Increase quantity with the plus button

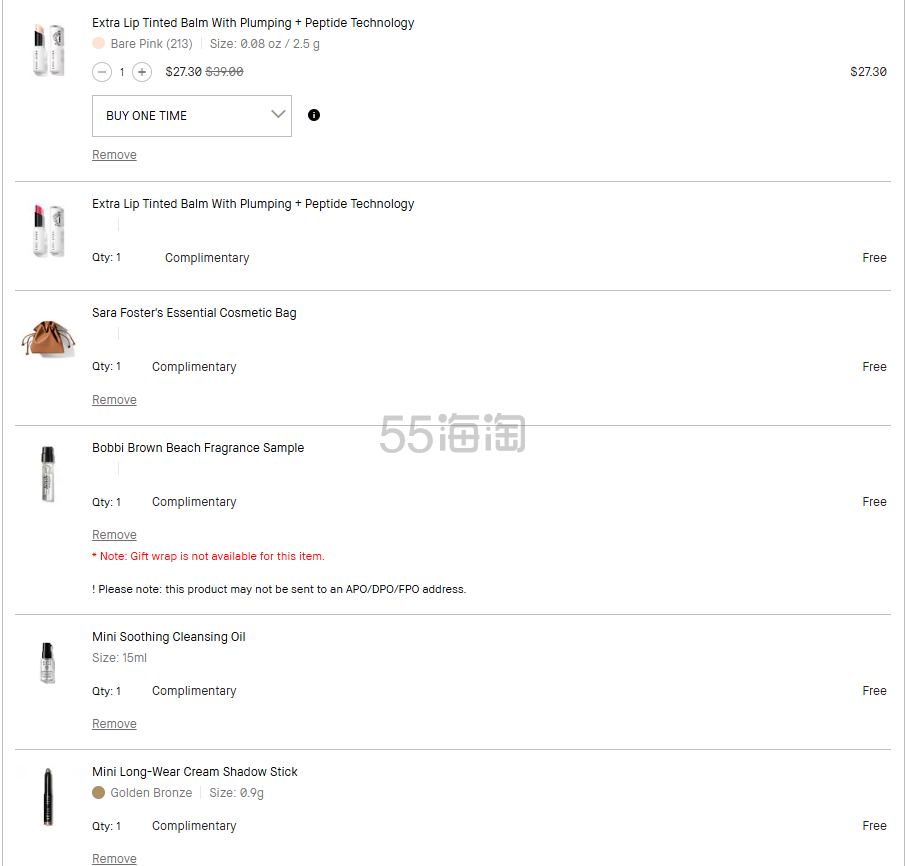142,72
